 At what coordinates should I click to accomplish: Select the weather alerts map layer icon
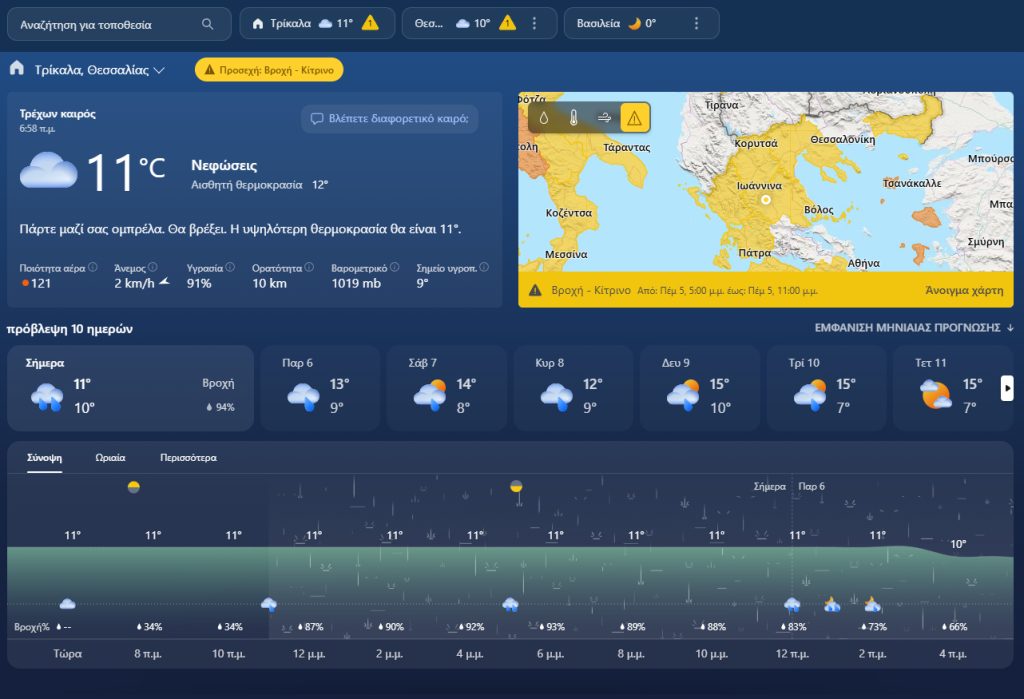(634, 117)
